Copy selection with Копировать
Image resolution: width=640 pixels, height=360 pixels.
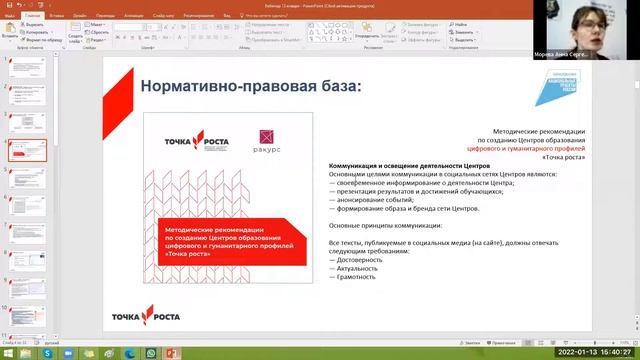tap(35, 32)
